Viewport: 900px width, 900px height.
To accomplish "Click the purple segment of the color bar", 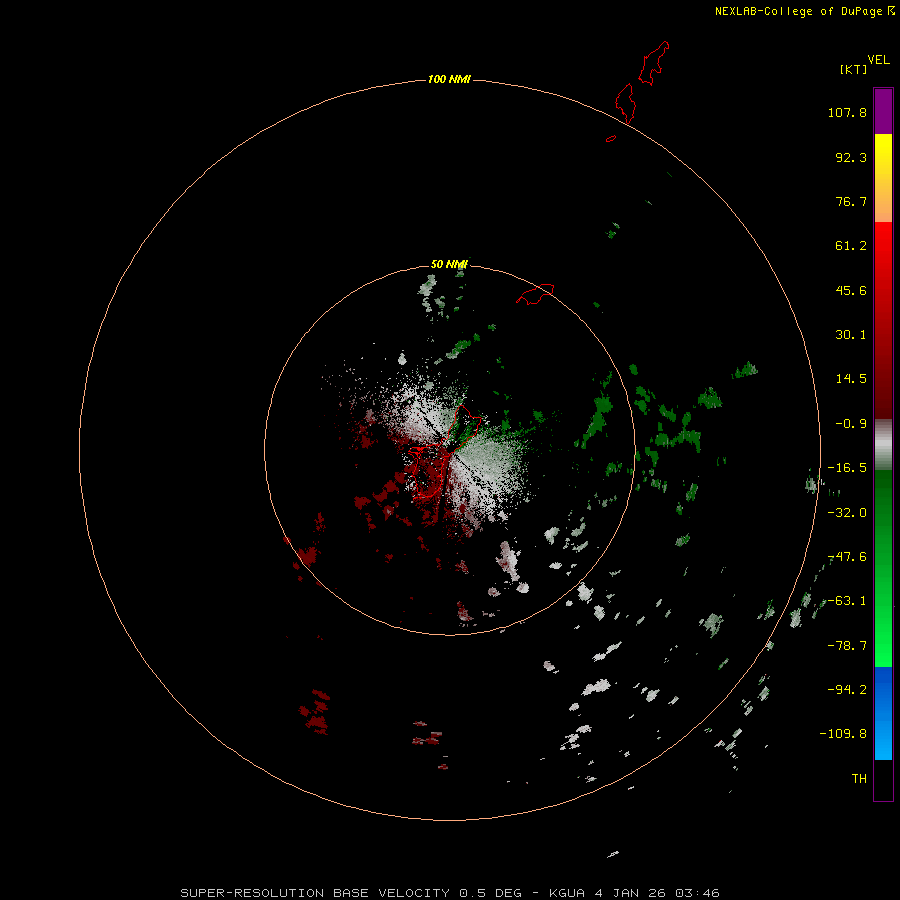I will (883, 111).
